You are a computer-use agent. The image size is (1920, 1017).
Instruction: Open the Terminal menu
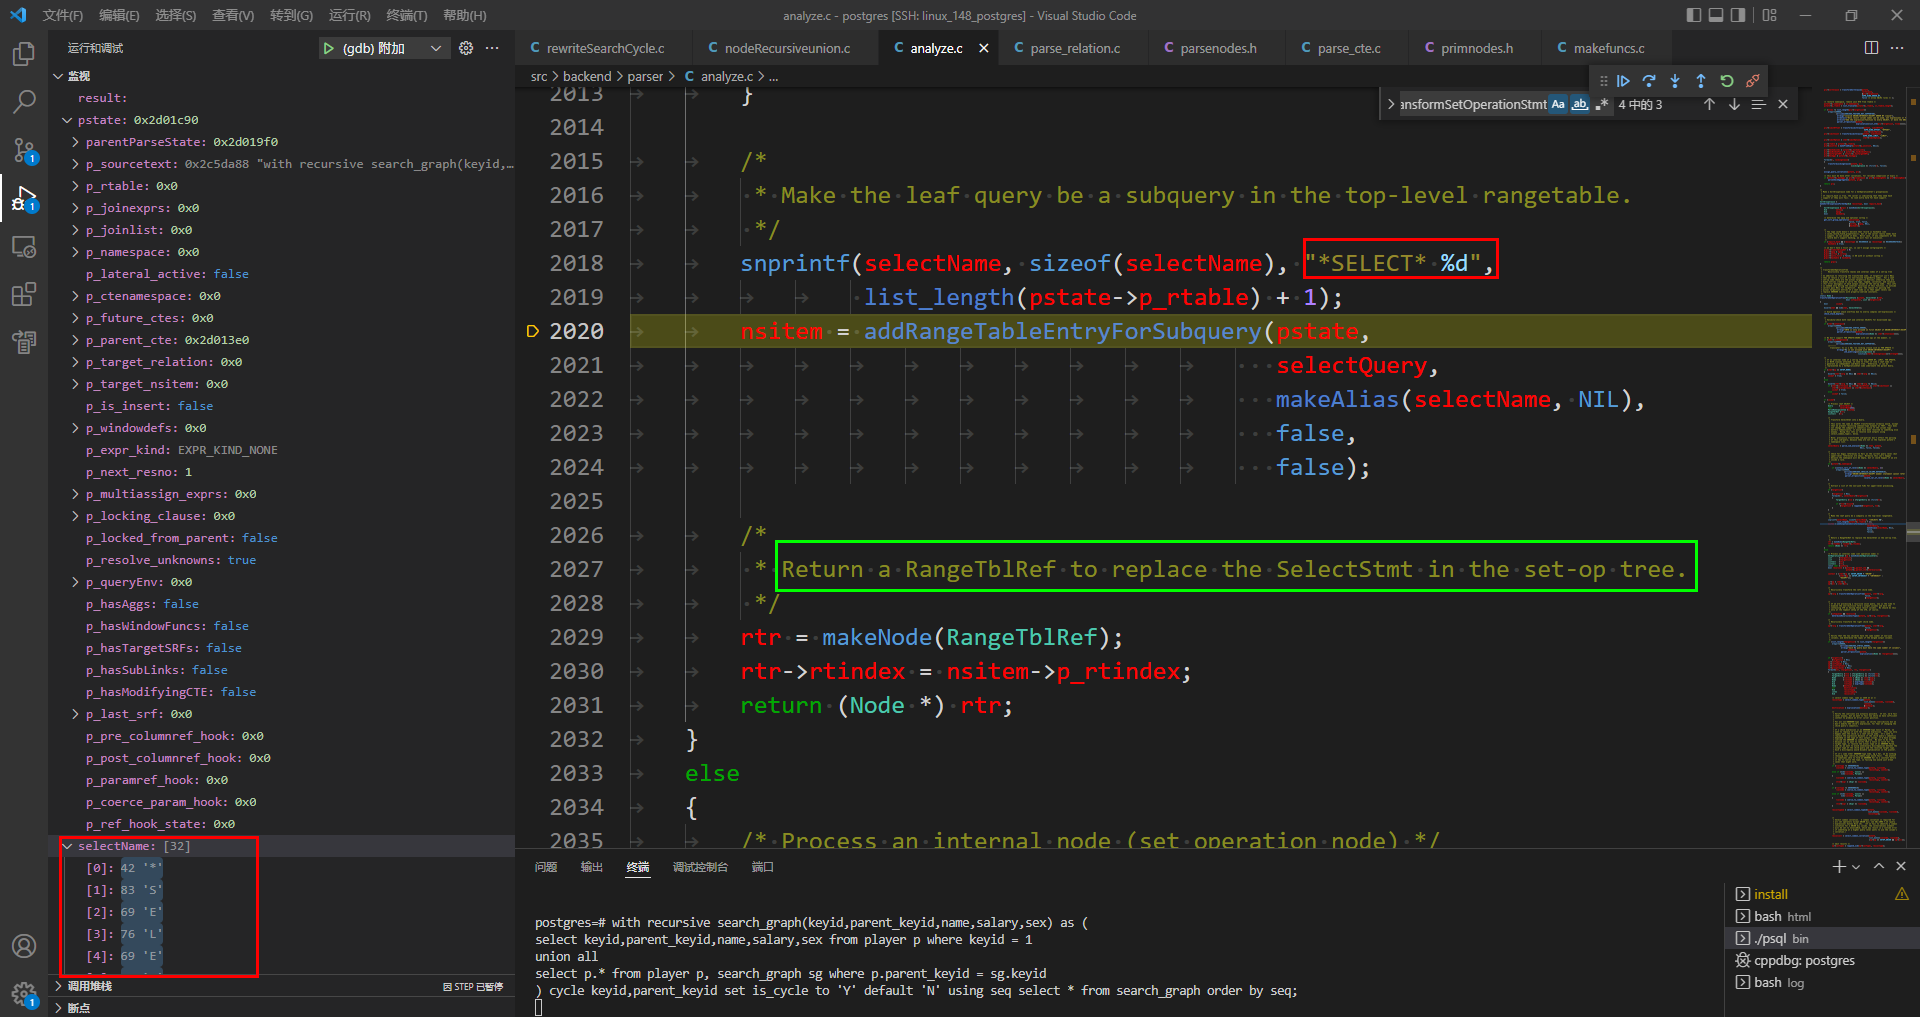click(406, 15)
